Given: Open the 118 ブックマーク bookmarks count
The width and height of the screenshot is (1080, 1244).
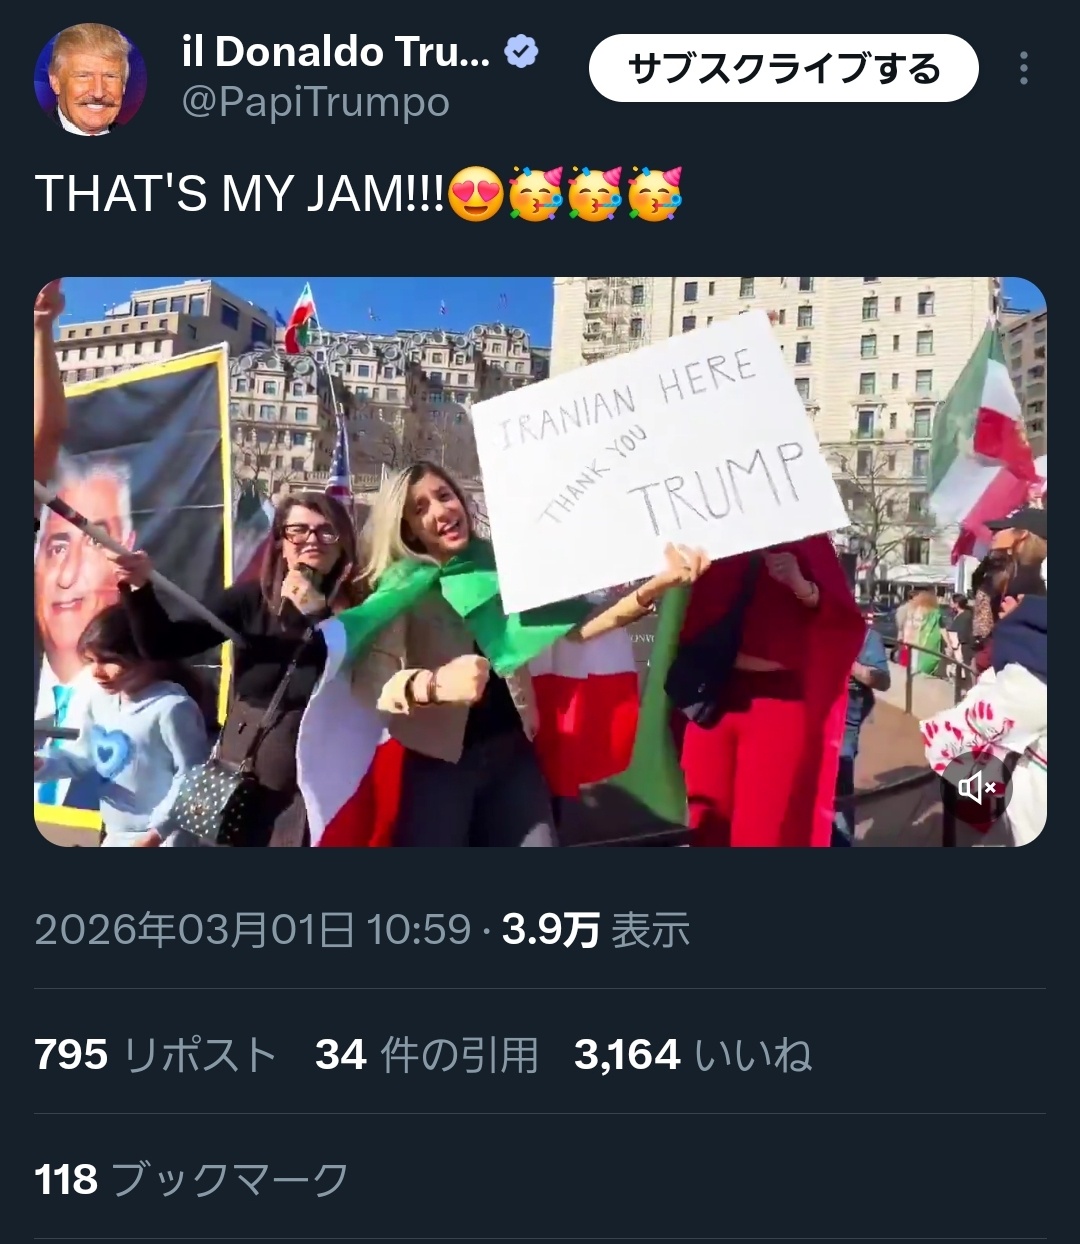Looking at the screenshot, I should (x=192, y=1180).
